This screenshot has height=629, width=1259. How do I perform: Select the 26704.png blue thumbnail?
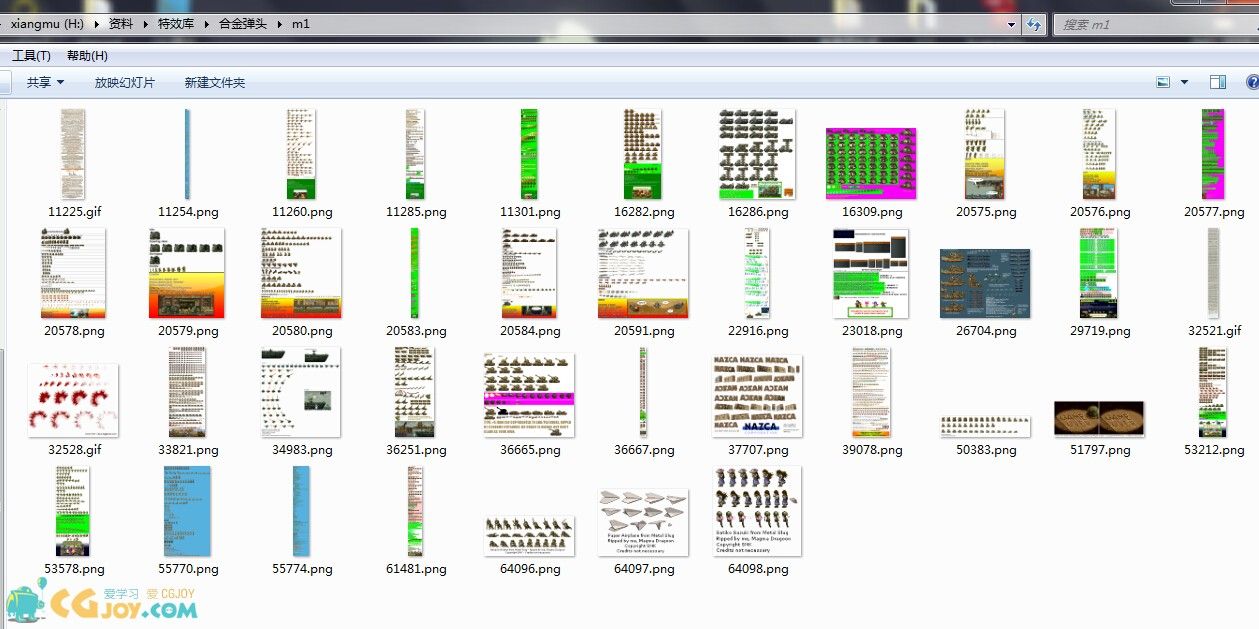click(986, 283)
